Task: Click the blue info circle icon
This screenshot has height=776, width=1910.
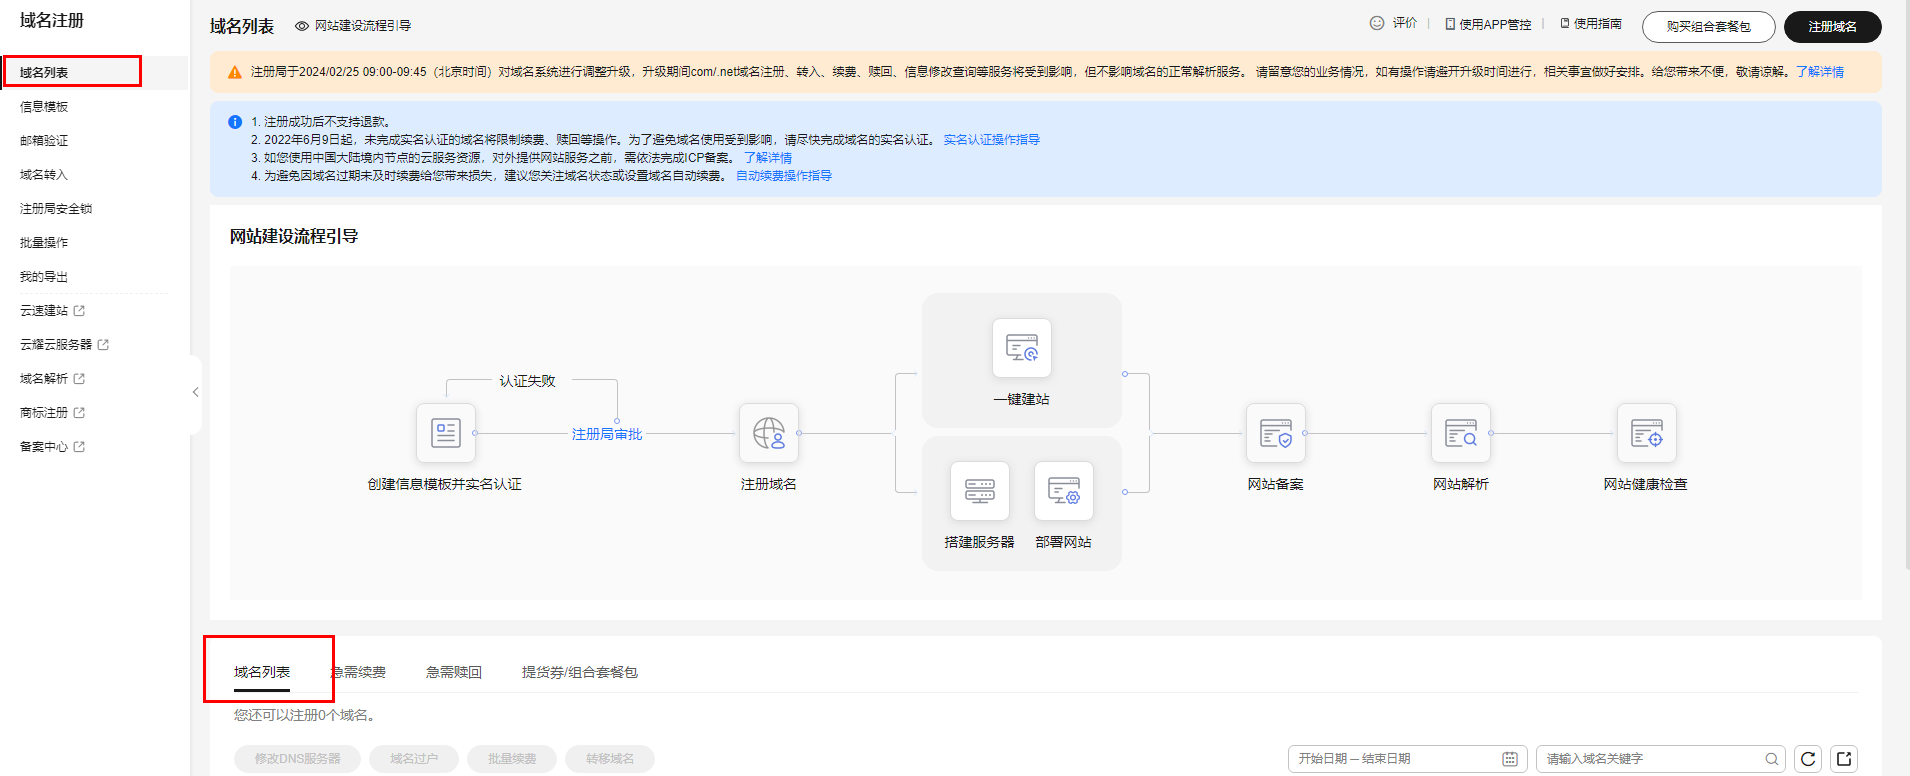Action: coord(235,122)
